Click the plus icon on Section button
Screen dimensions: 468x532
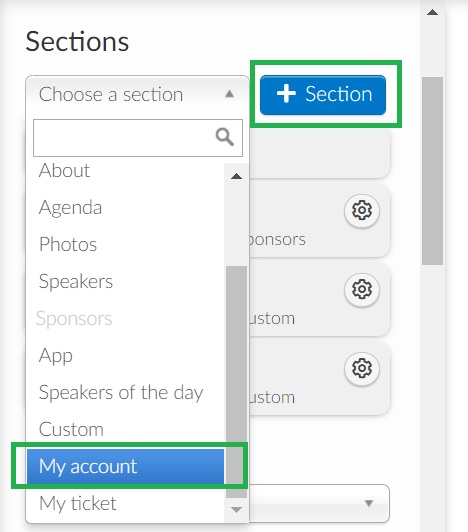pos(286,94)
